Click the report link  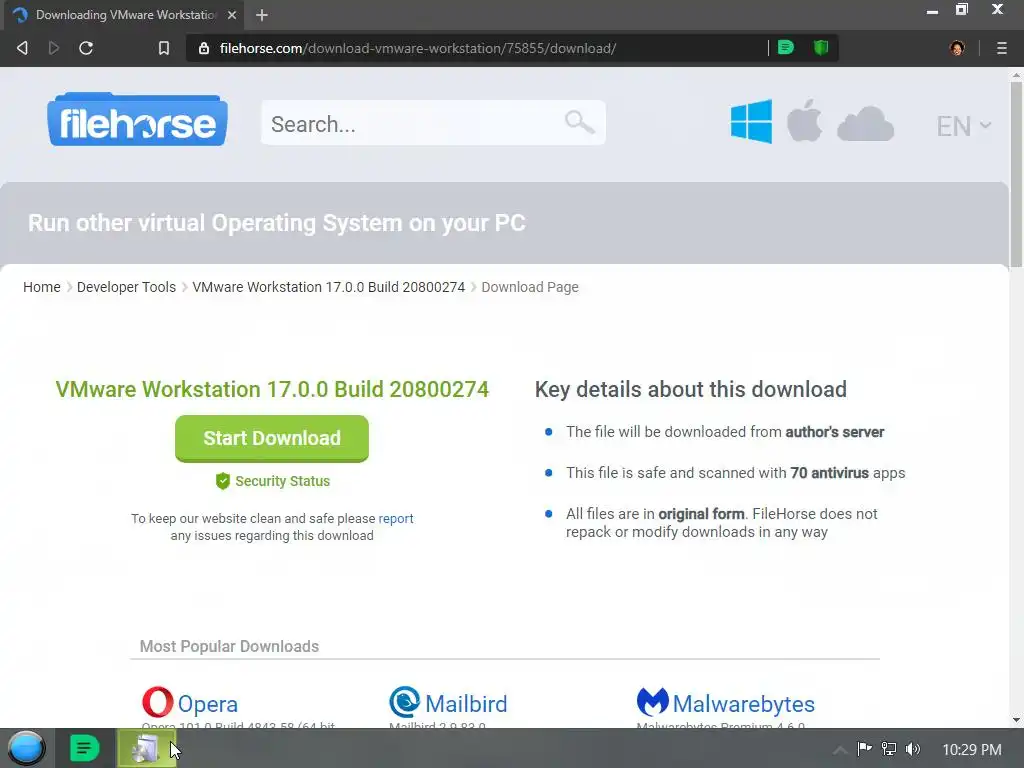[x=396, y=519]
